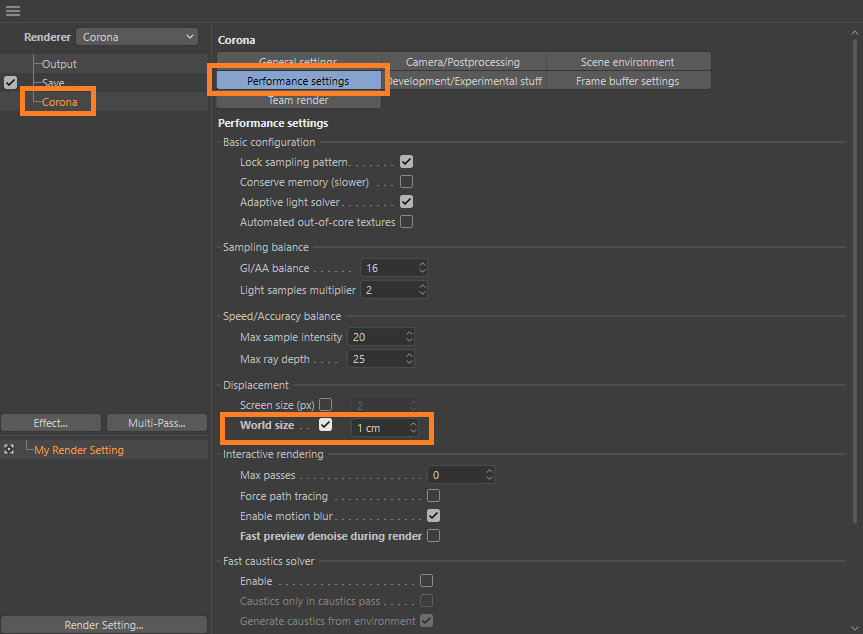Open the Renderer dropdown
863x634 pixels.
click(138, 37)
